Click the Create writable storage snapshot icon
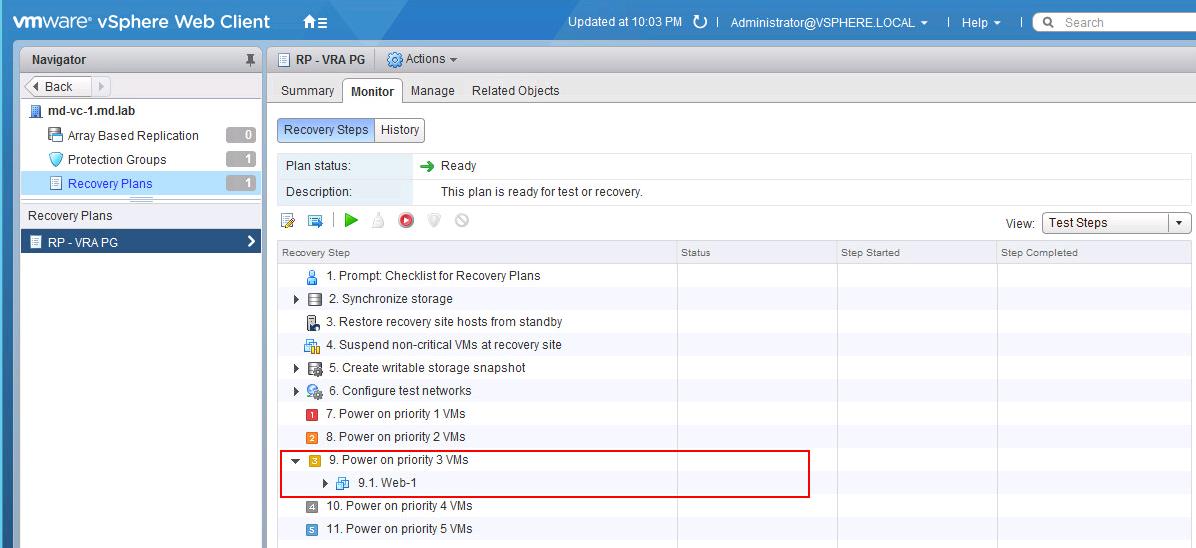This screenshot has width=1196, height=548. click(315, 369)
